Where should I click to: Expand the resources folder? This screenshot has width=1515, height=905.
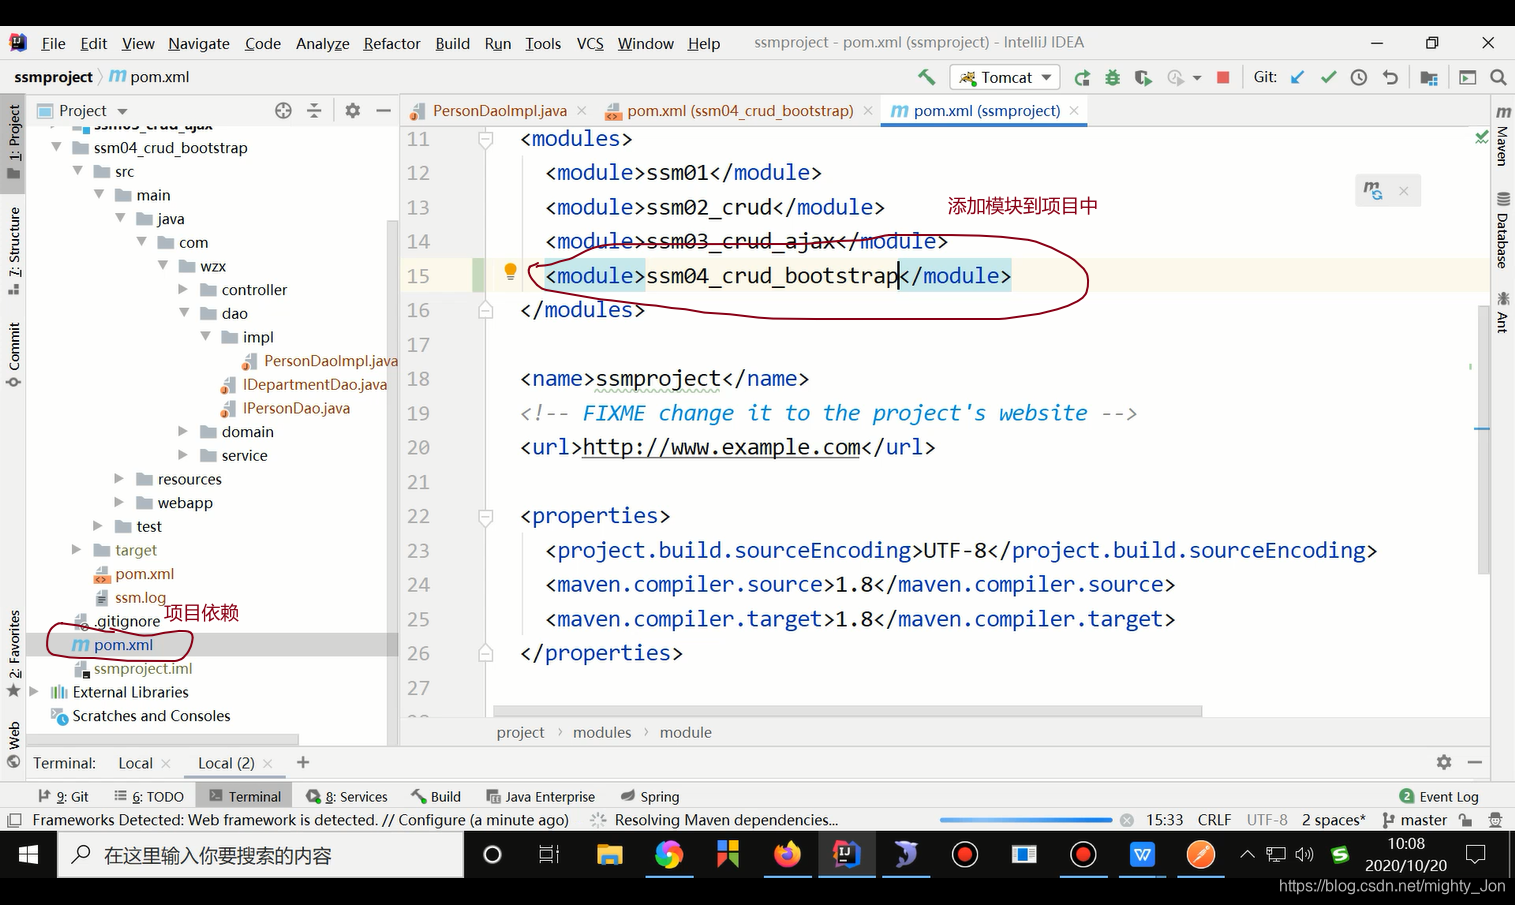click(x=119, y=478)
